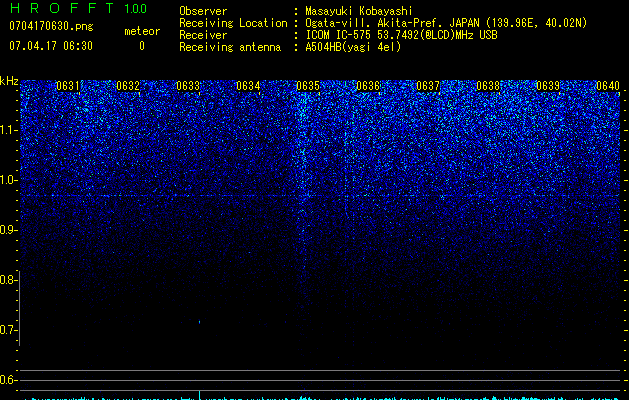Click the date stamp 07.04.17 06:30
The width and height of the screenshot is (629, 400).
tap(51, 46)
